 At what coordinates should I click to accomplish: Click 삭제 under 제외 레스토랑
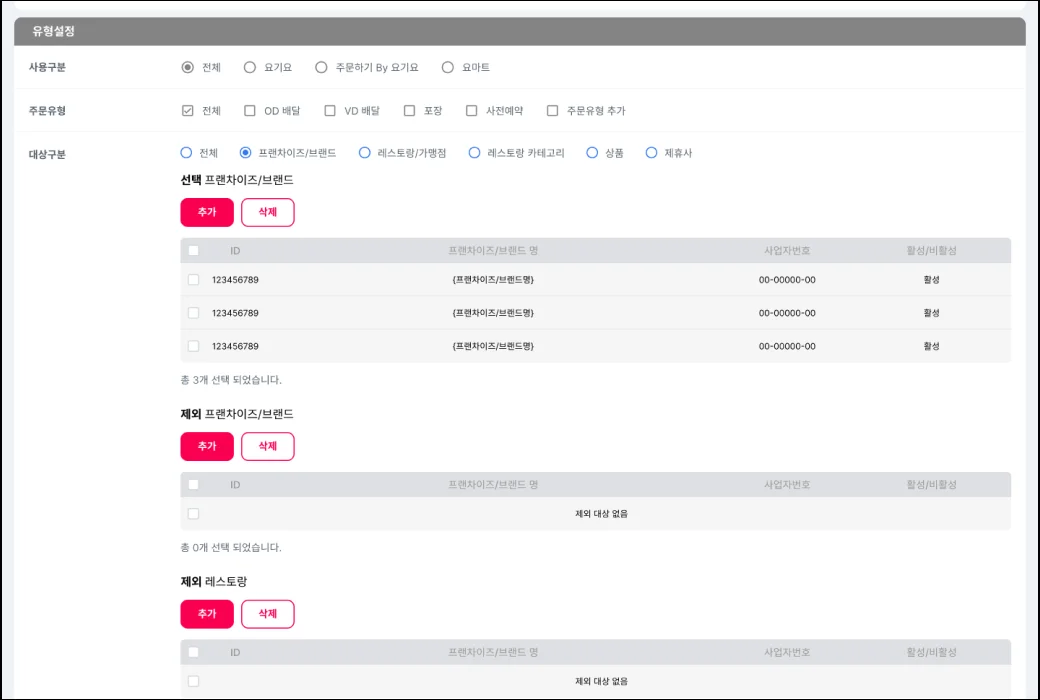[267, 614]
